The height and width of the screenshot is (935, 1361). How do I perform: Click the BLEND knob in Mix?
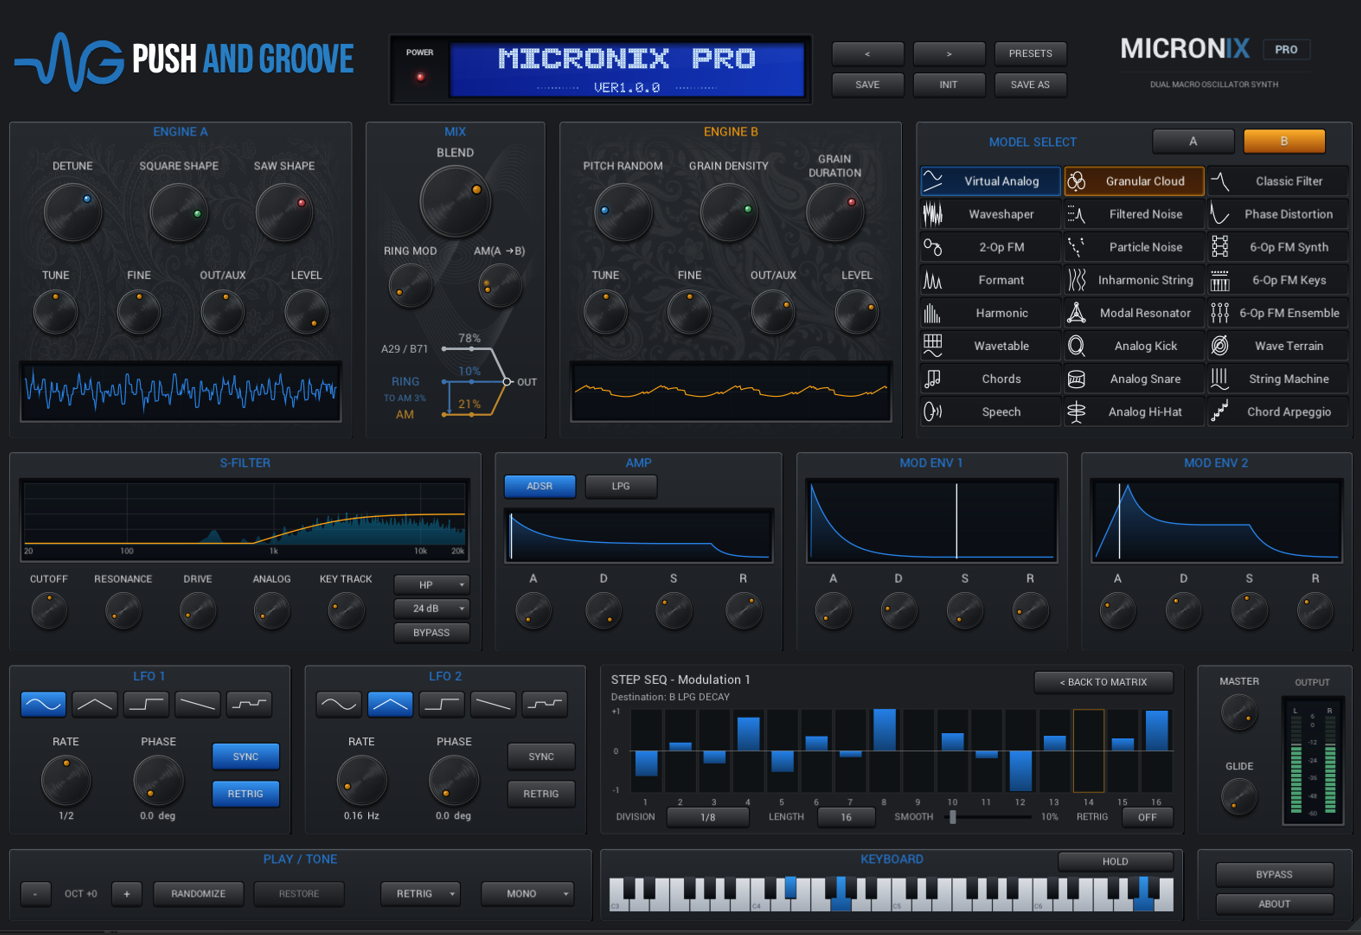(455, 201)
